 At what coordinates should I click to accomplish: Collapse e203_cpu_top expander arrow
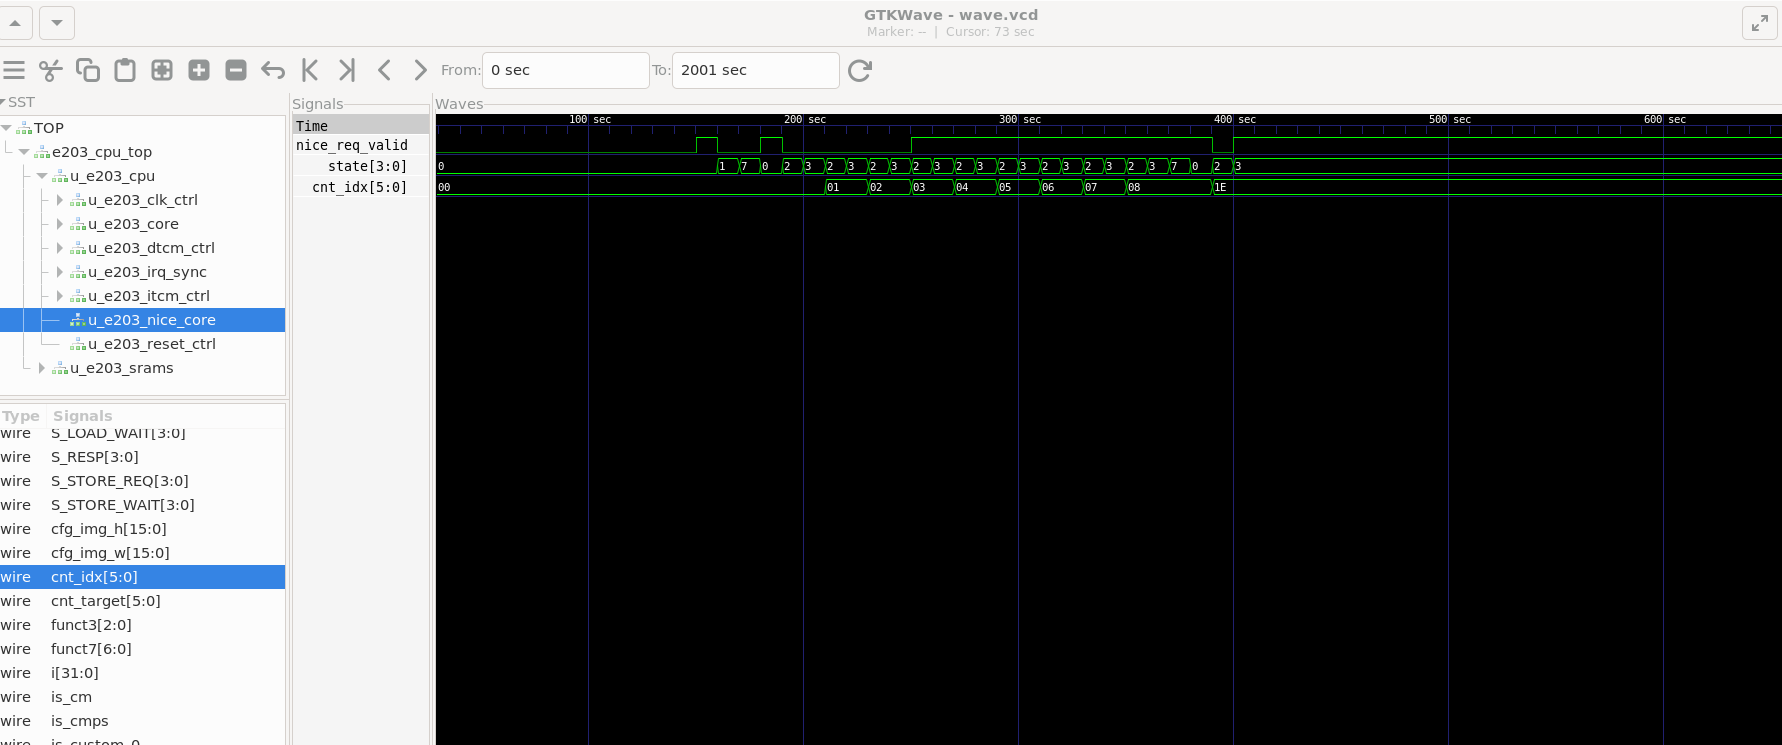click(x=24, y=152)
